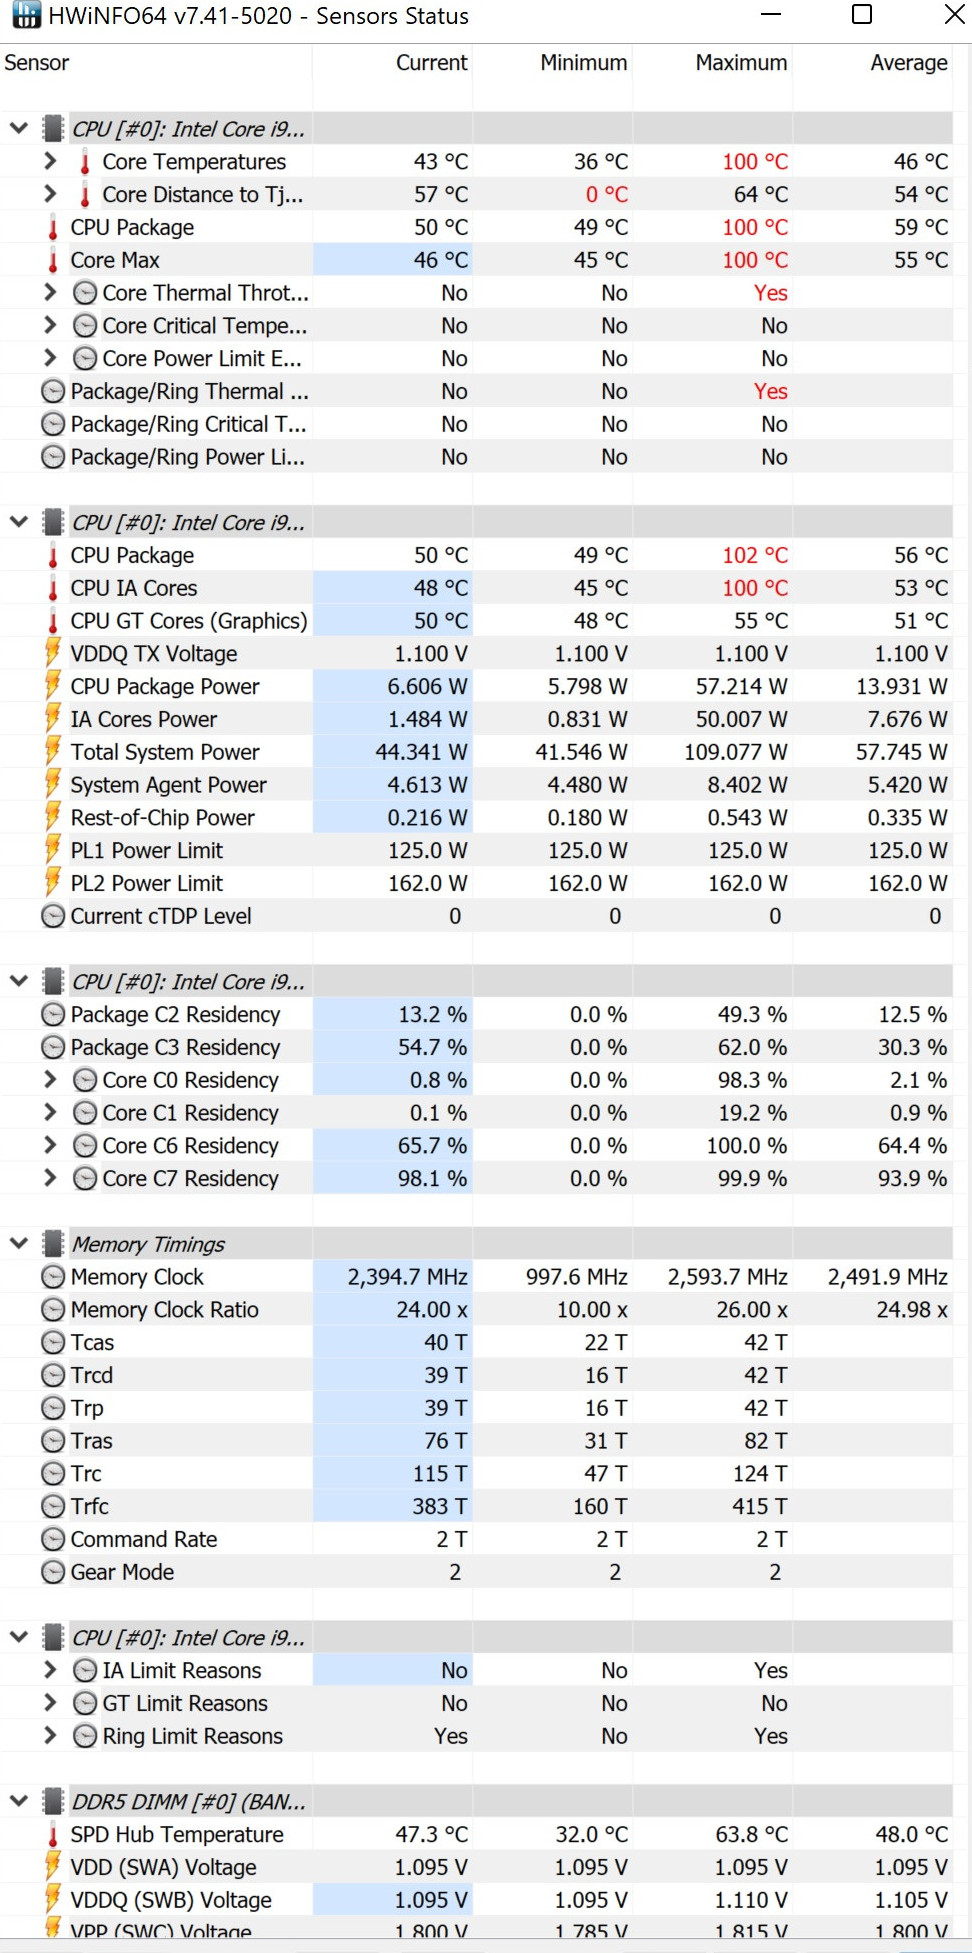Click the chip icon beside Memory Timings header
Viewport: 972px width, 1953px height.
(53, 1244)
